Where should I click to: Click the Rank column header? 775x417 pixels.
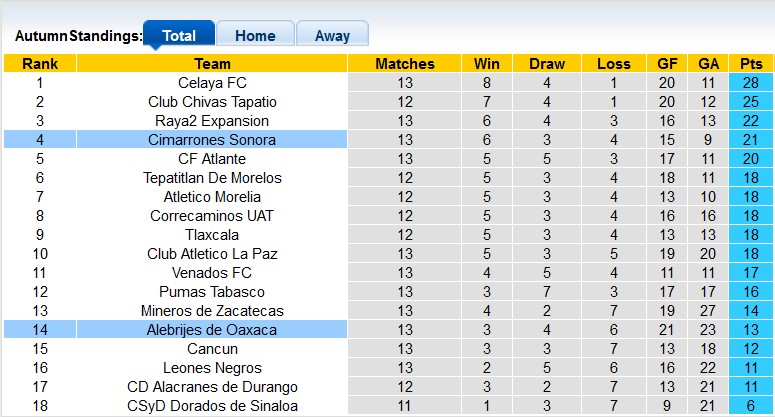(40, 64)
